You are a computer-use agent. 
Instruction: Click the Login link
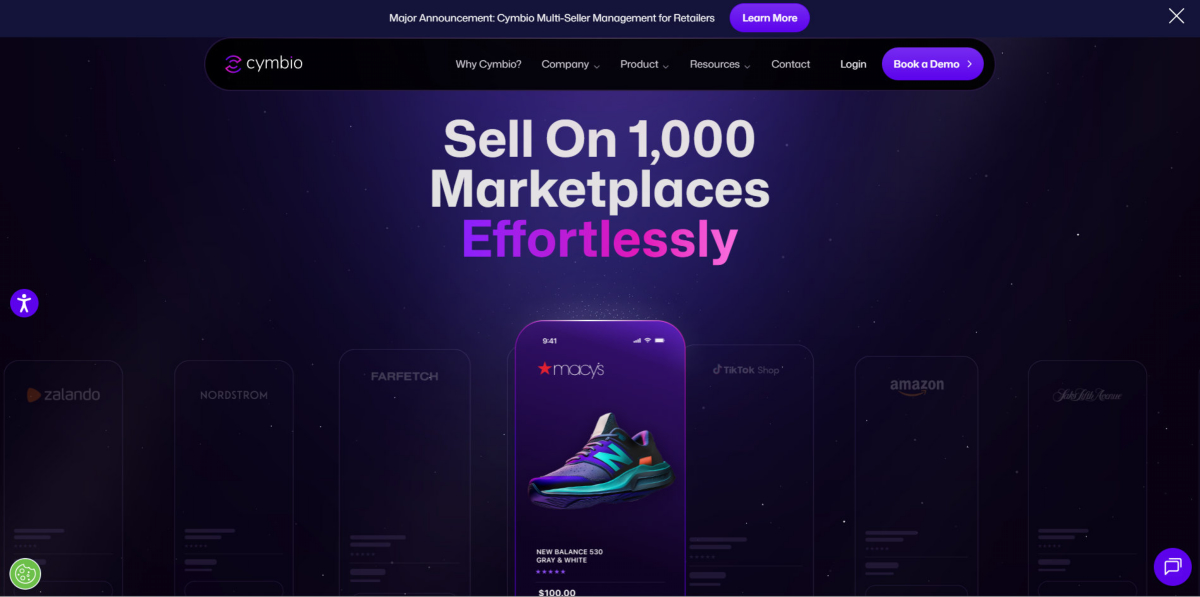(x=853, y=64)
